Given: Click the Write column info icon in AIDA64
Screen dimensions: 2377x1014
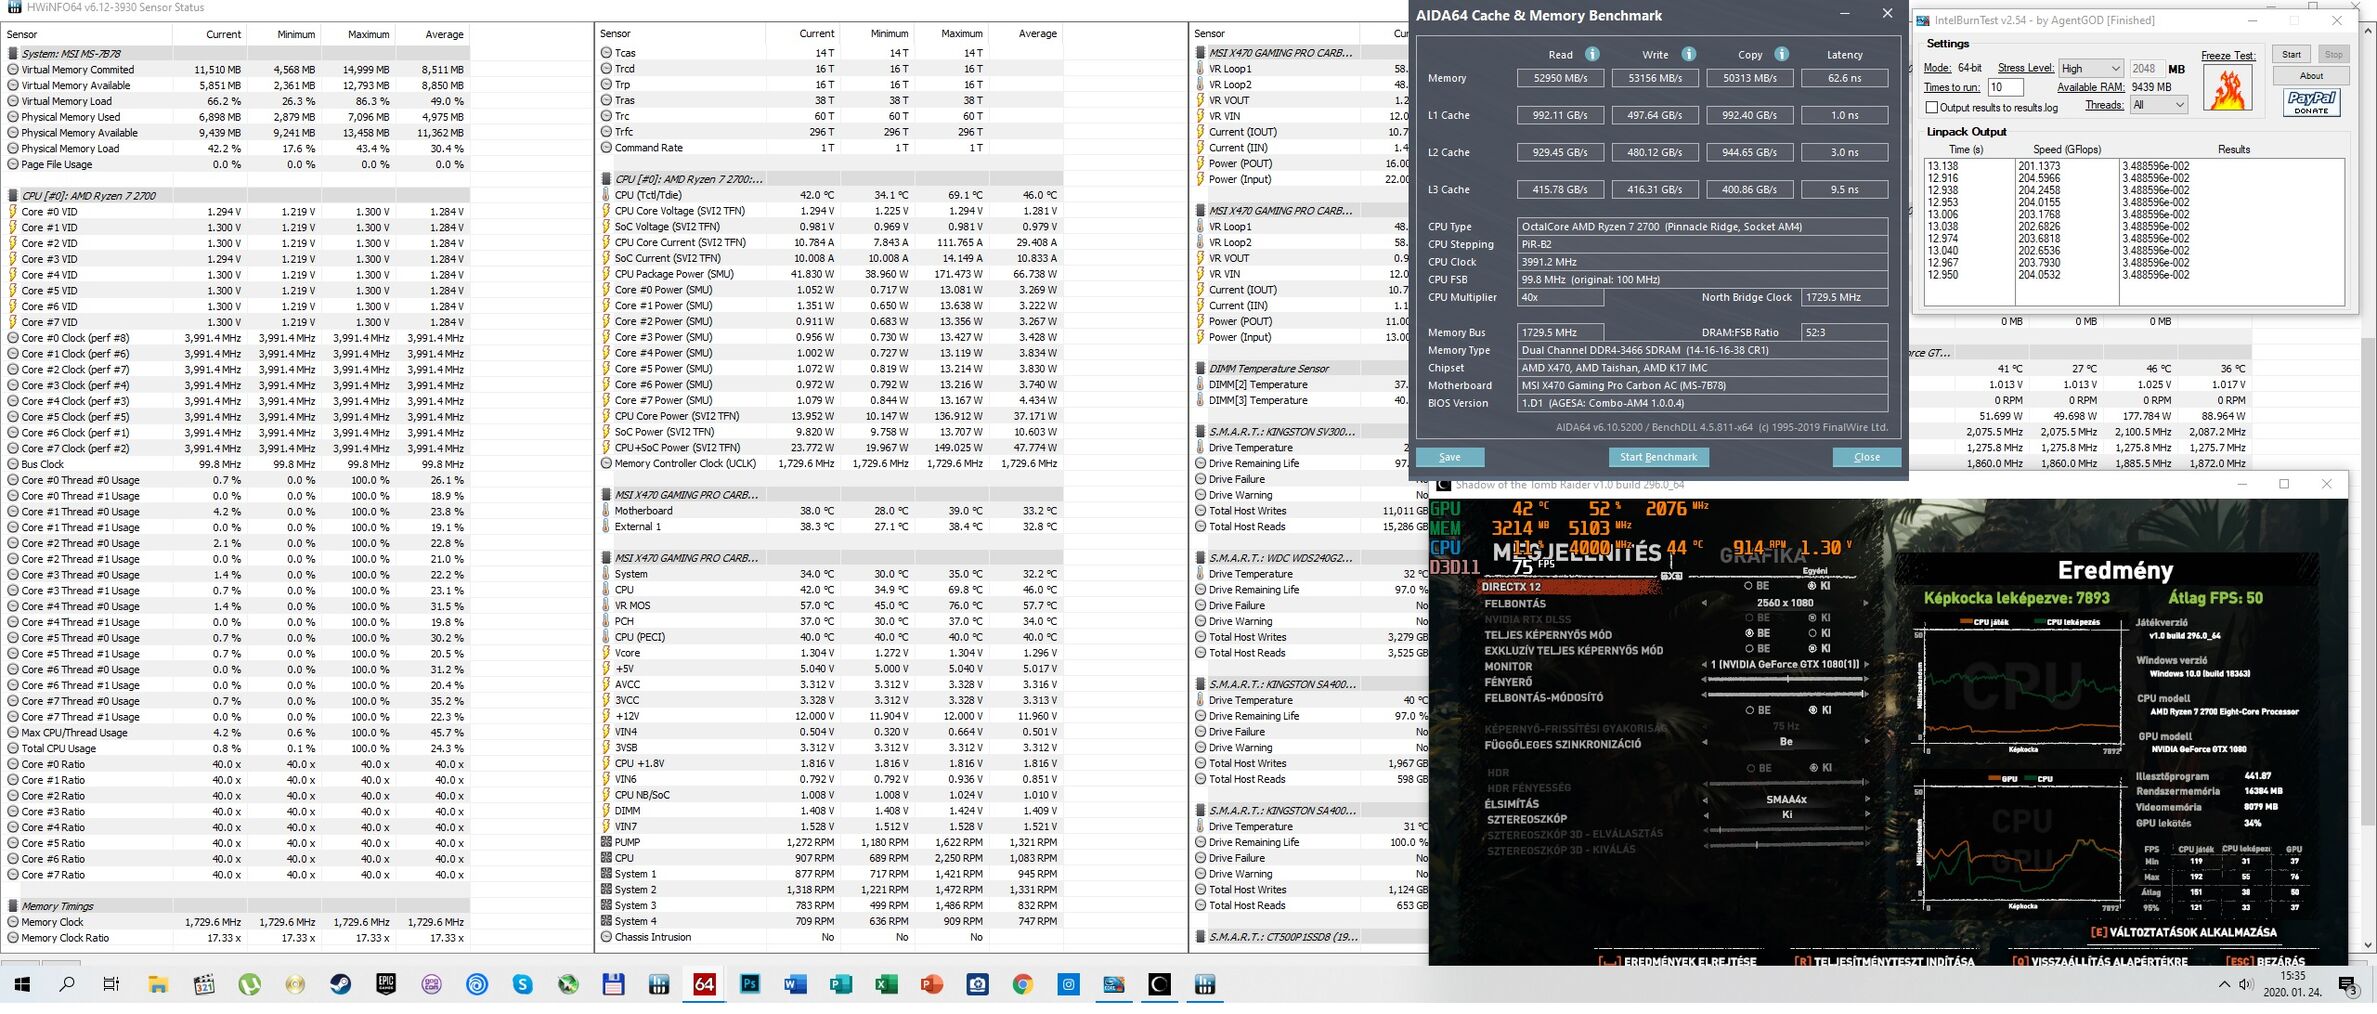Looking at the screenshot, I should tap(1688, 54).
